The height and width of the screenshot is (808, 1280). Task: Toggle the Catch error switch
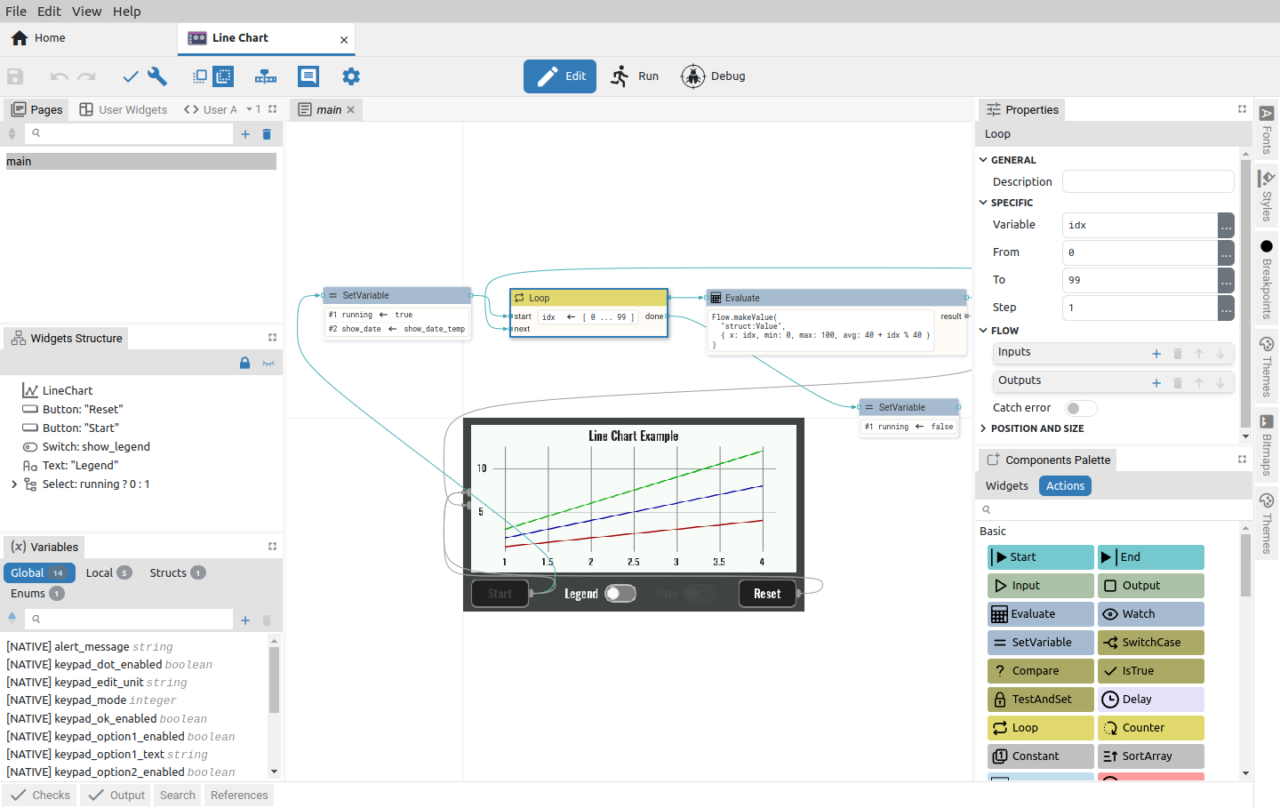pyautogui.click(x=1080, y=408)
